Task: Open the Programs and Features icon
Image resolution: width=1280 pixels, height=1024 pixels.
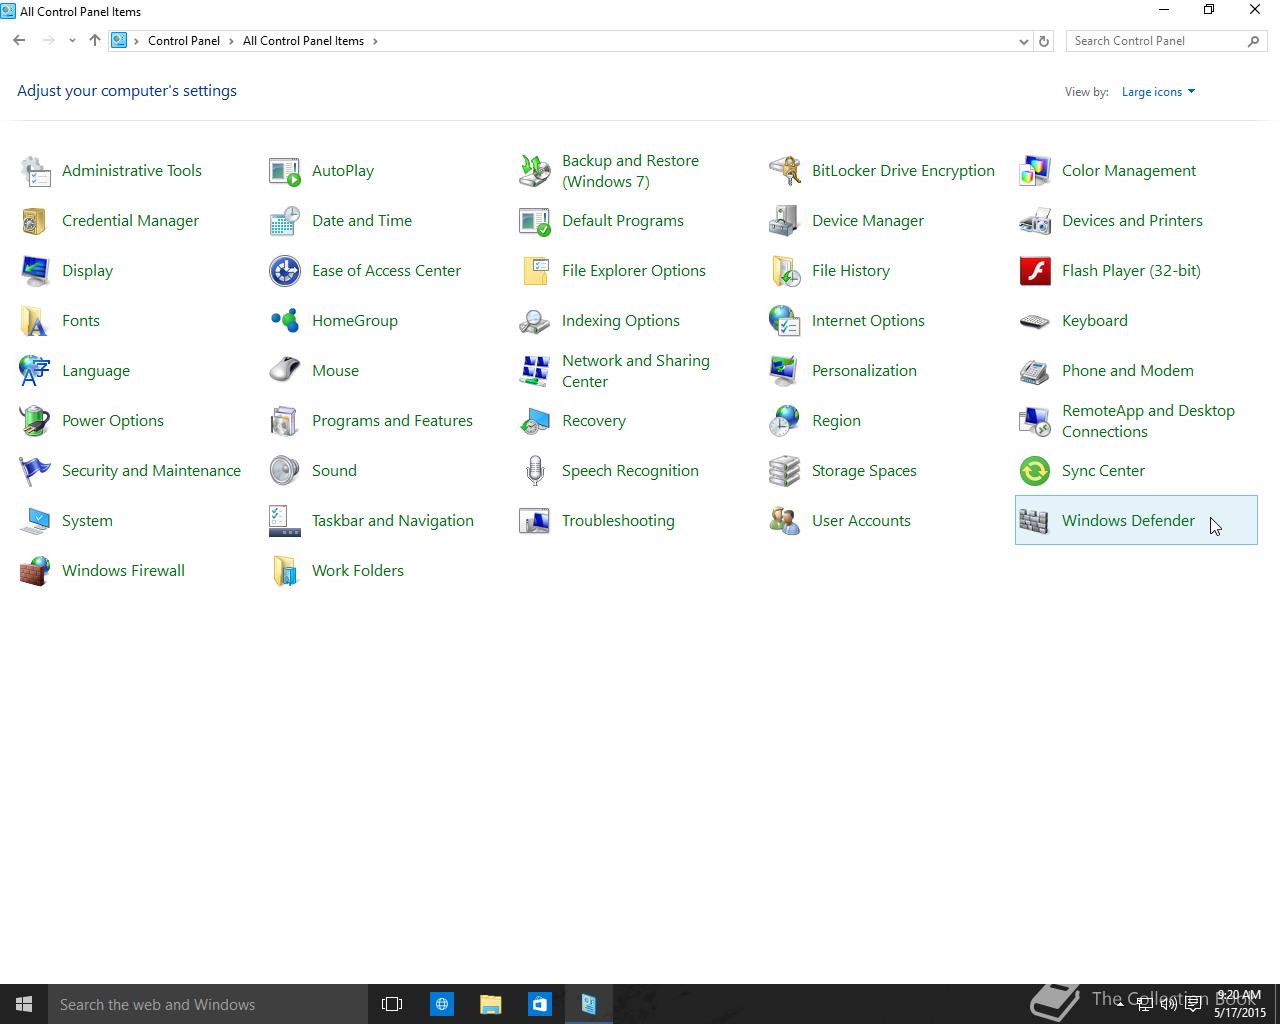Action: tap(285, 421)
